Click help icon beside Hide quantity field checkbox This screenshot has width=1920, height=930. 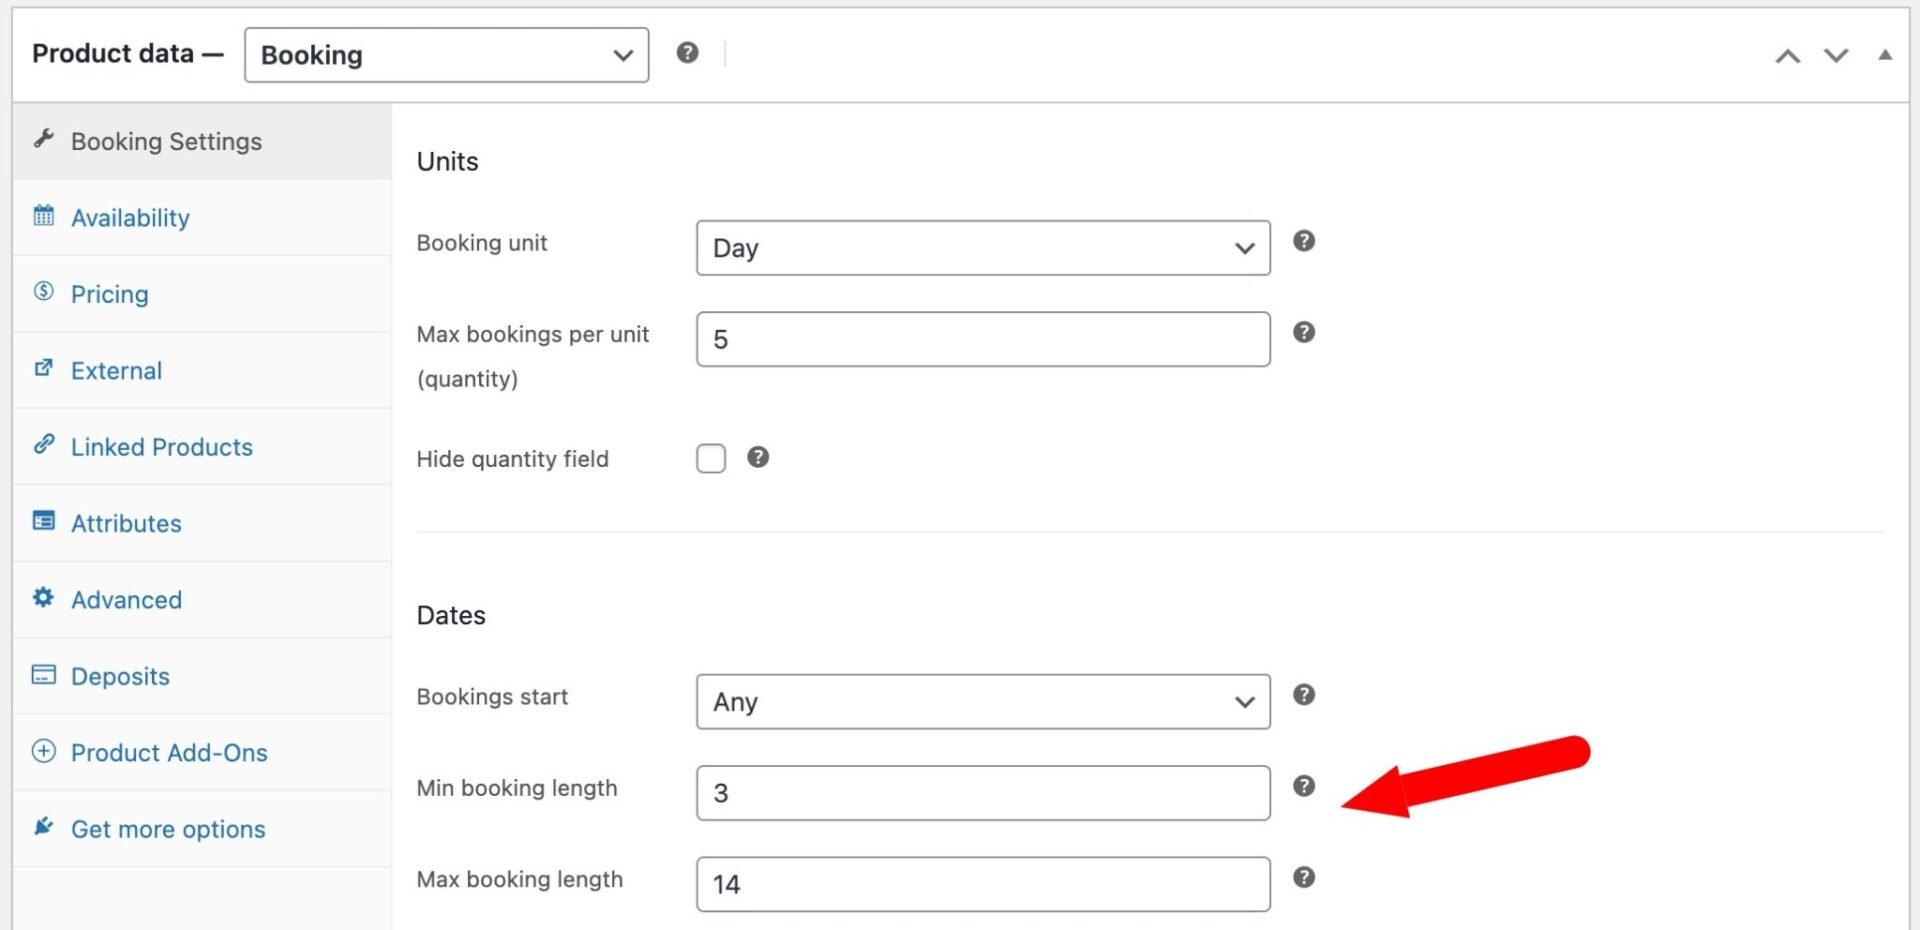(x=758, y=457)
